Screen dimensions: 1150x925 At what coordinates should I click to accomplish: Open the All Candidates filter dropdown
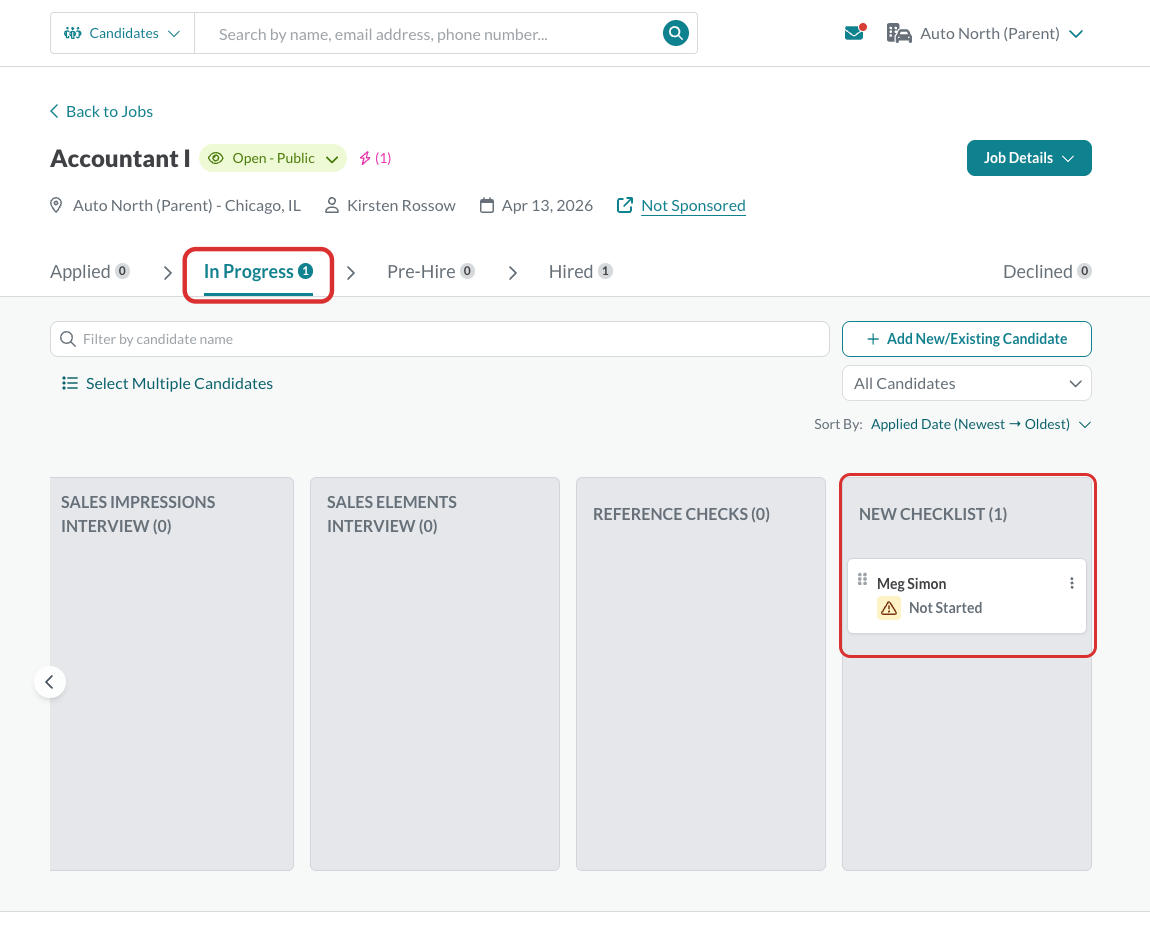(x=967, y=384)
